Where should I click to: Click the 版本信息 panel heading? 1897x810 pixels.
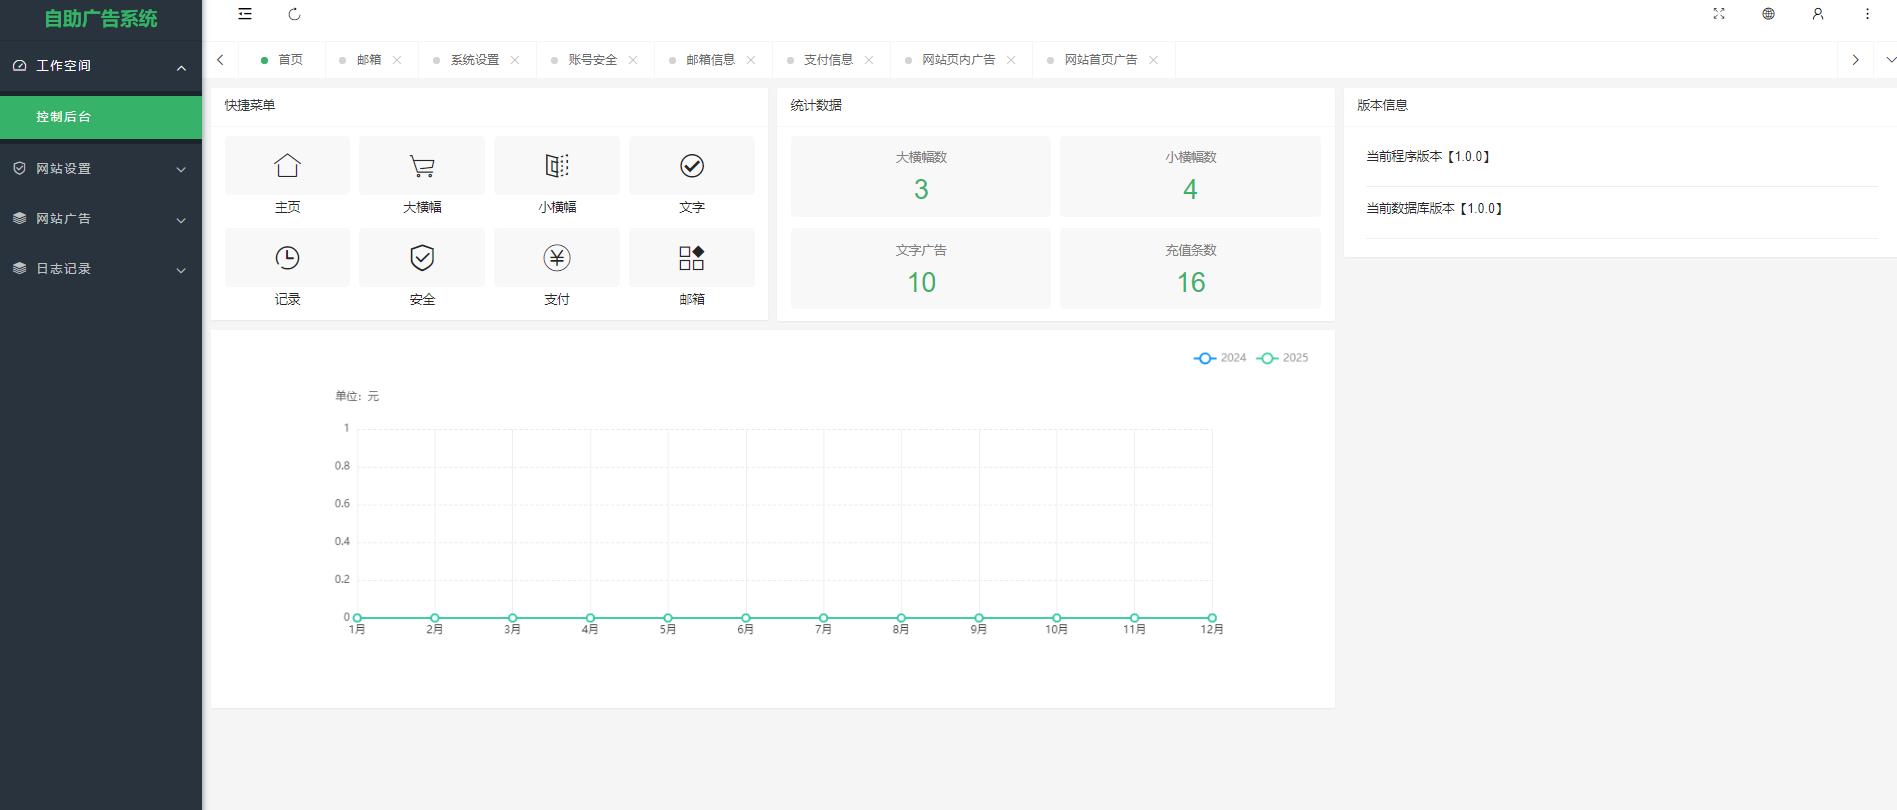pyautogui.click(x=1382, y=105)
